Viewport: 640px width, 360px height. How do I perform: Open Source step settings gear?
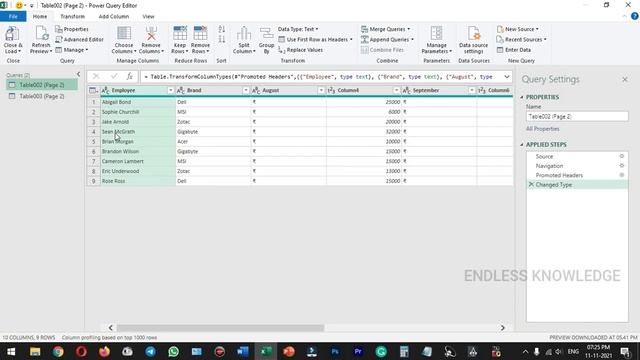(622, 156)
